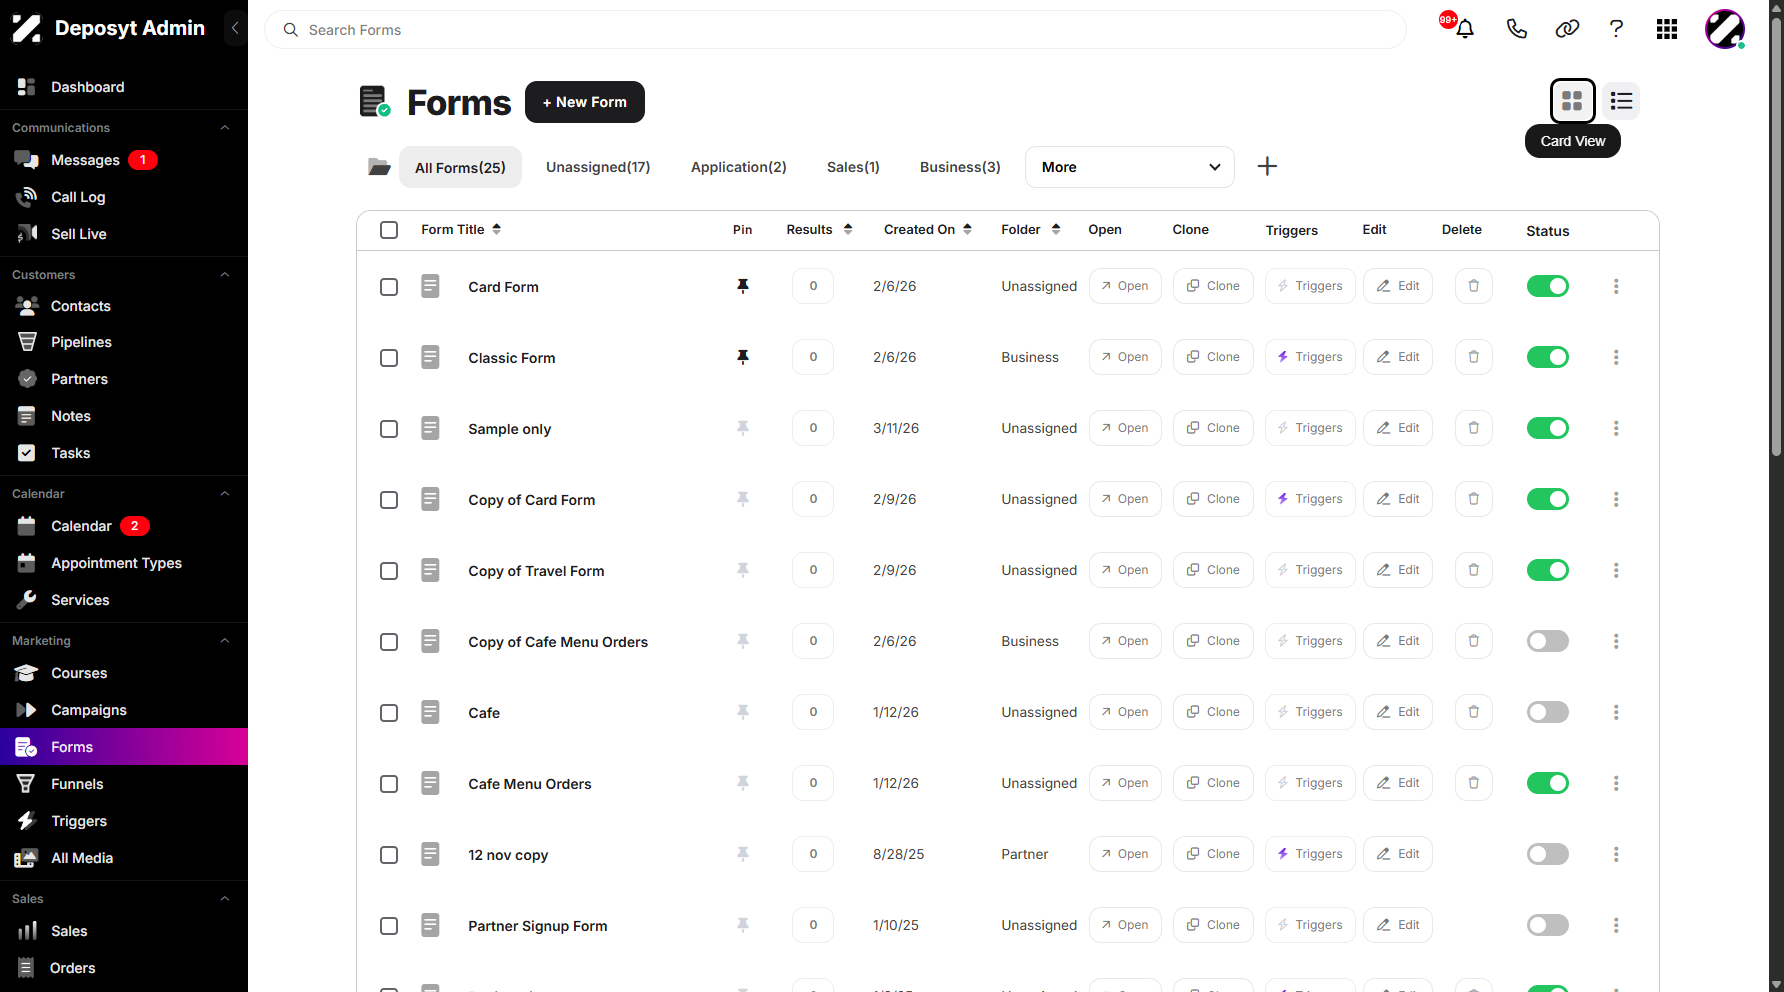Open the link icon in top bar

1567,29
